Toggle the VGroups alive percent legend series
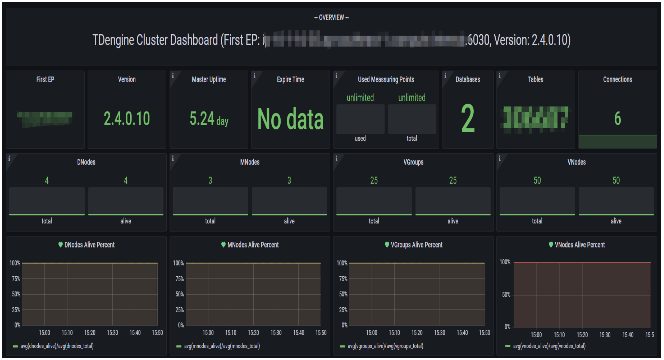This screenshot has width=664, height=360. coord(382,346)
